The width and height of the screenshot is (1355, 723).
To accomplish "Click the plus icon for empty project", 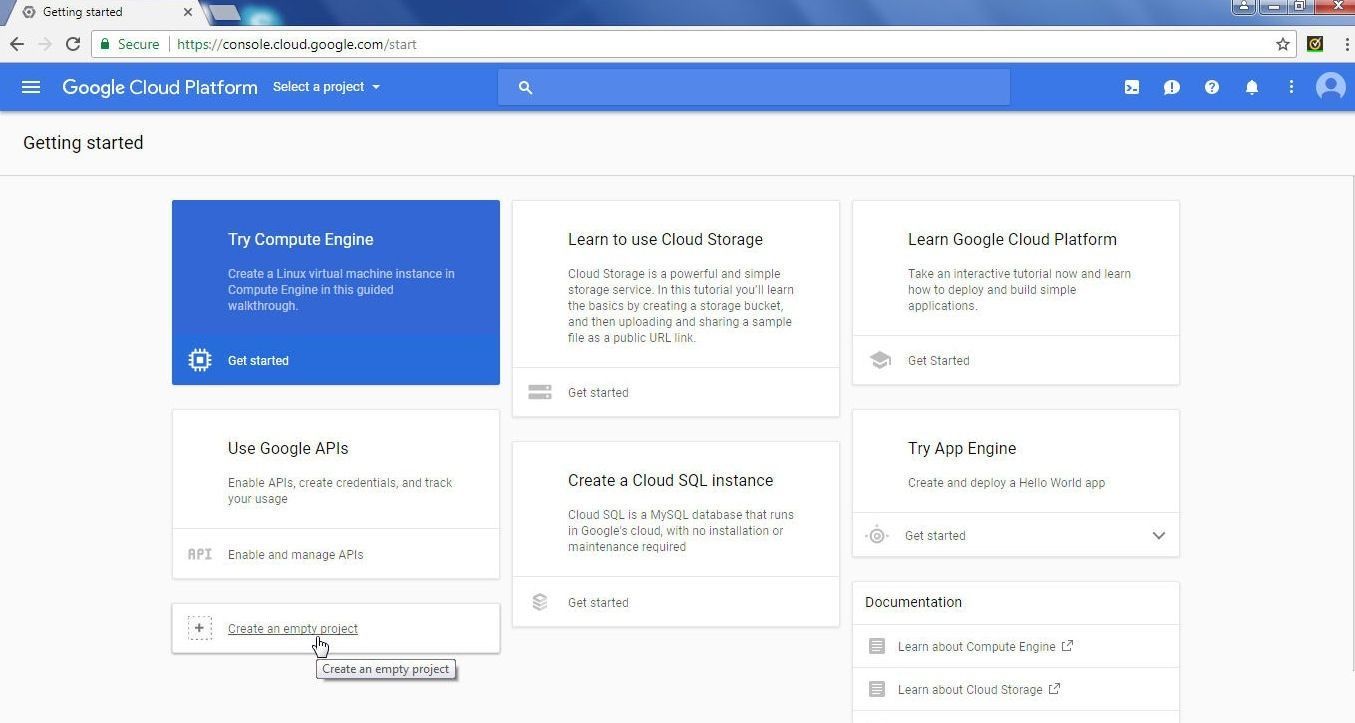I will (200, 628).
